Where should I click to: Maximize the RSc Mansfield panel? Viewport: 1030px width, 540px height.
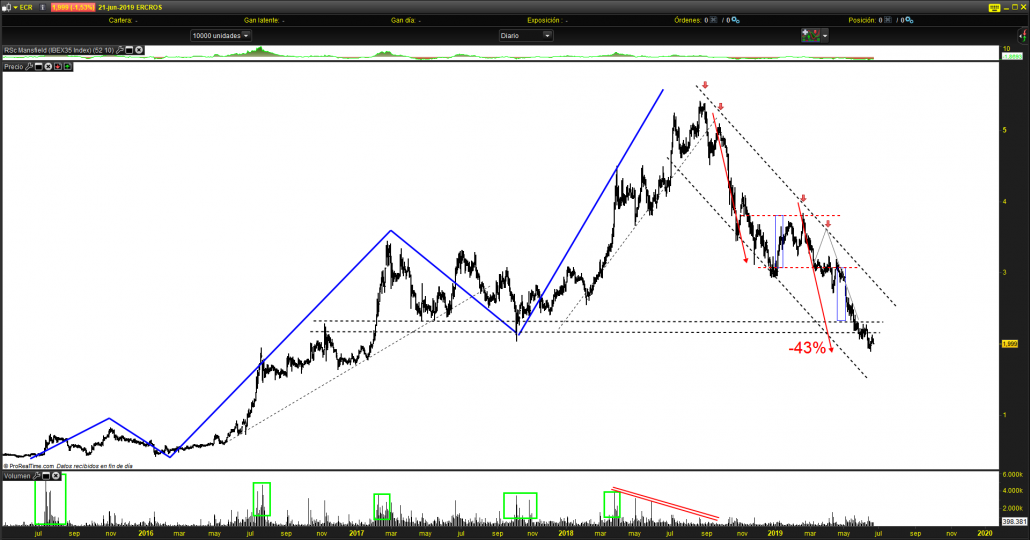click(129, 50)
